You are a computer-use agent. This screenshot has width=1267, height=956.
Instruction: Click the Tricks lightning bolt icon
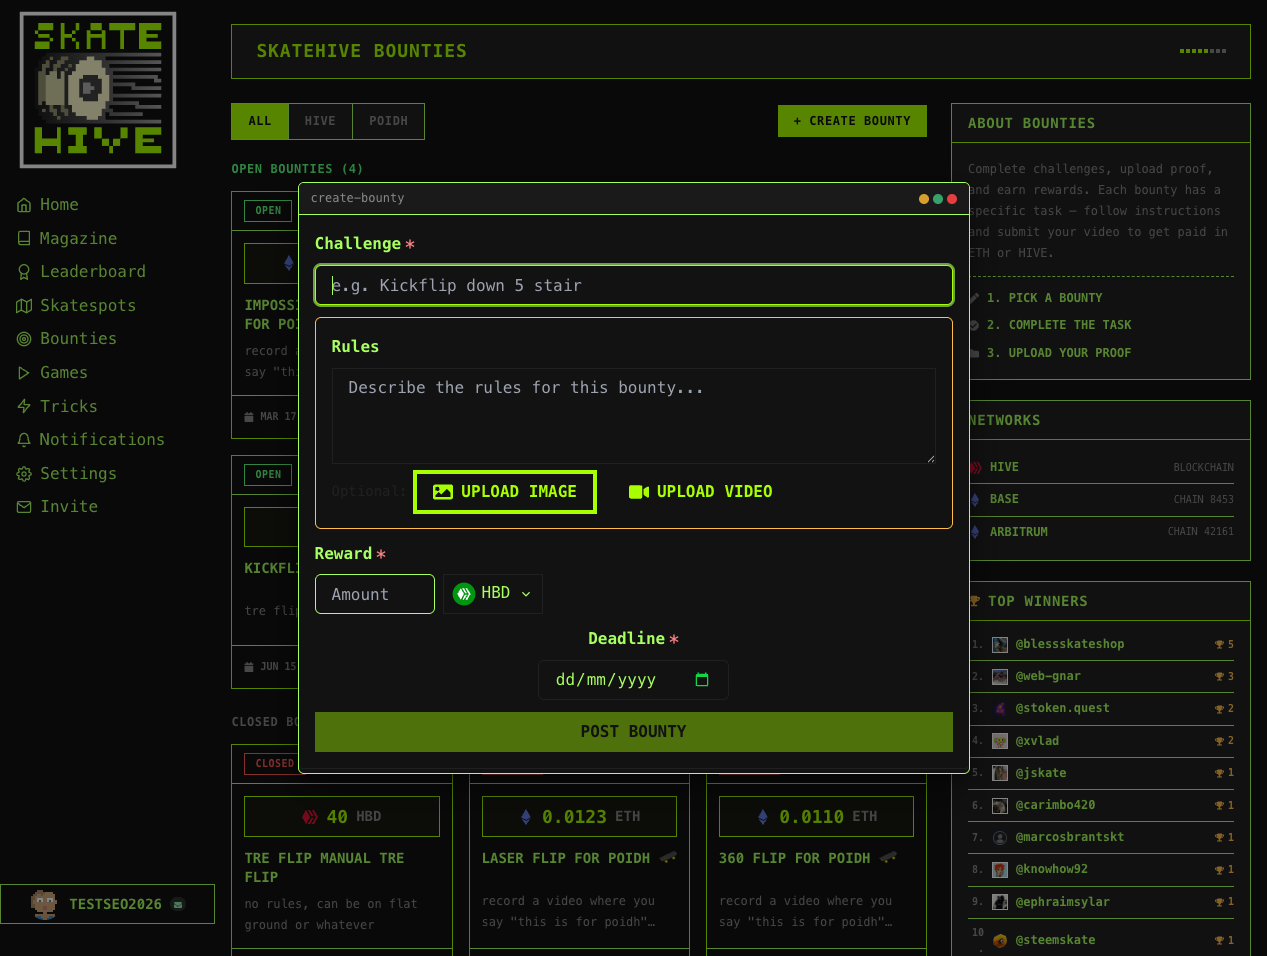pos(24,407)
